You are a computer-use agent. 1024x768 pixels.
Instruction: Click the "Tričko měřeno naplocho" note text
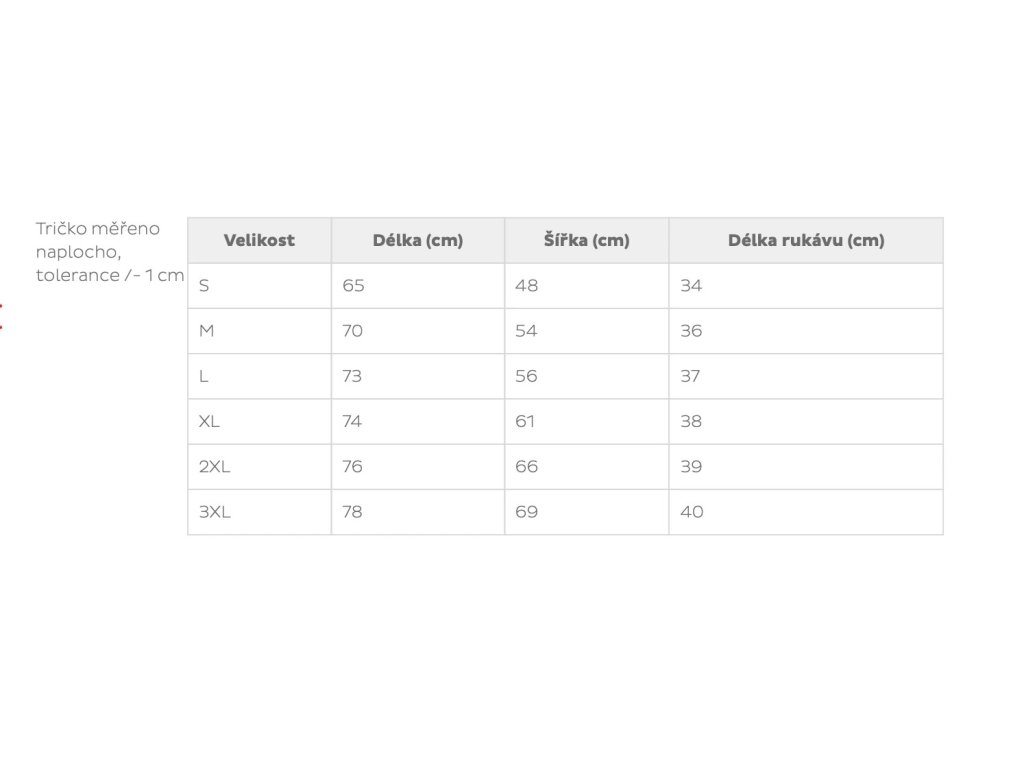[x=98, y=240]
